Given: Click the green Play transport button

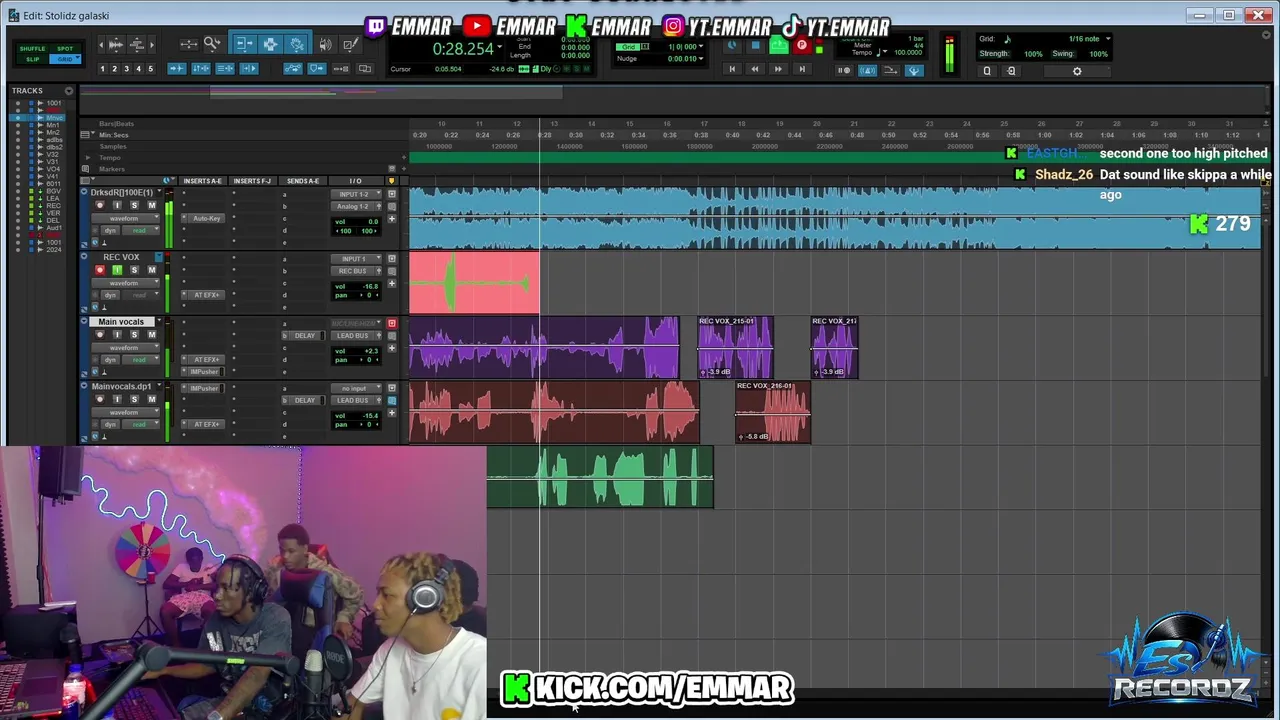Looking at the screenshot, I should (x=778, y=46).
